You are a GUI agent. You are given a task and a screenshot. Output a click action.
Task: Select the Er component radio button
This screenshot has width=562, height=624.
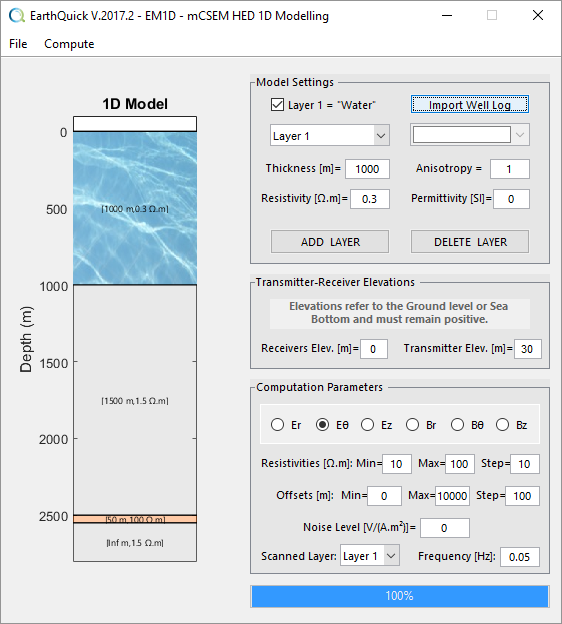point(277,425)
